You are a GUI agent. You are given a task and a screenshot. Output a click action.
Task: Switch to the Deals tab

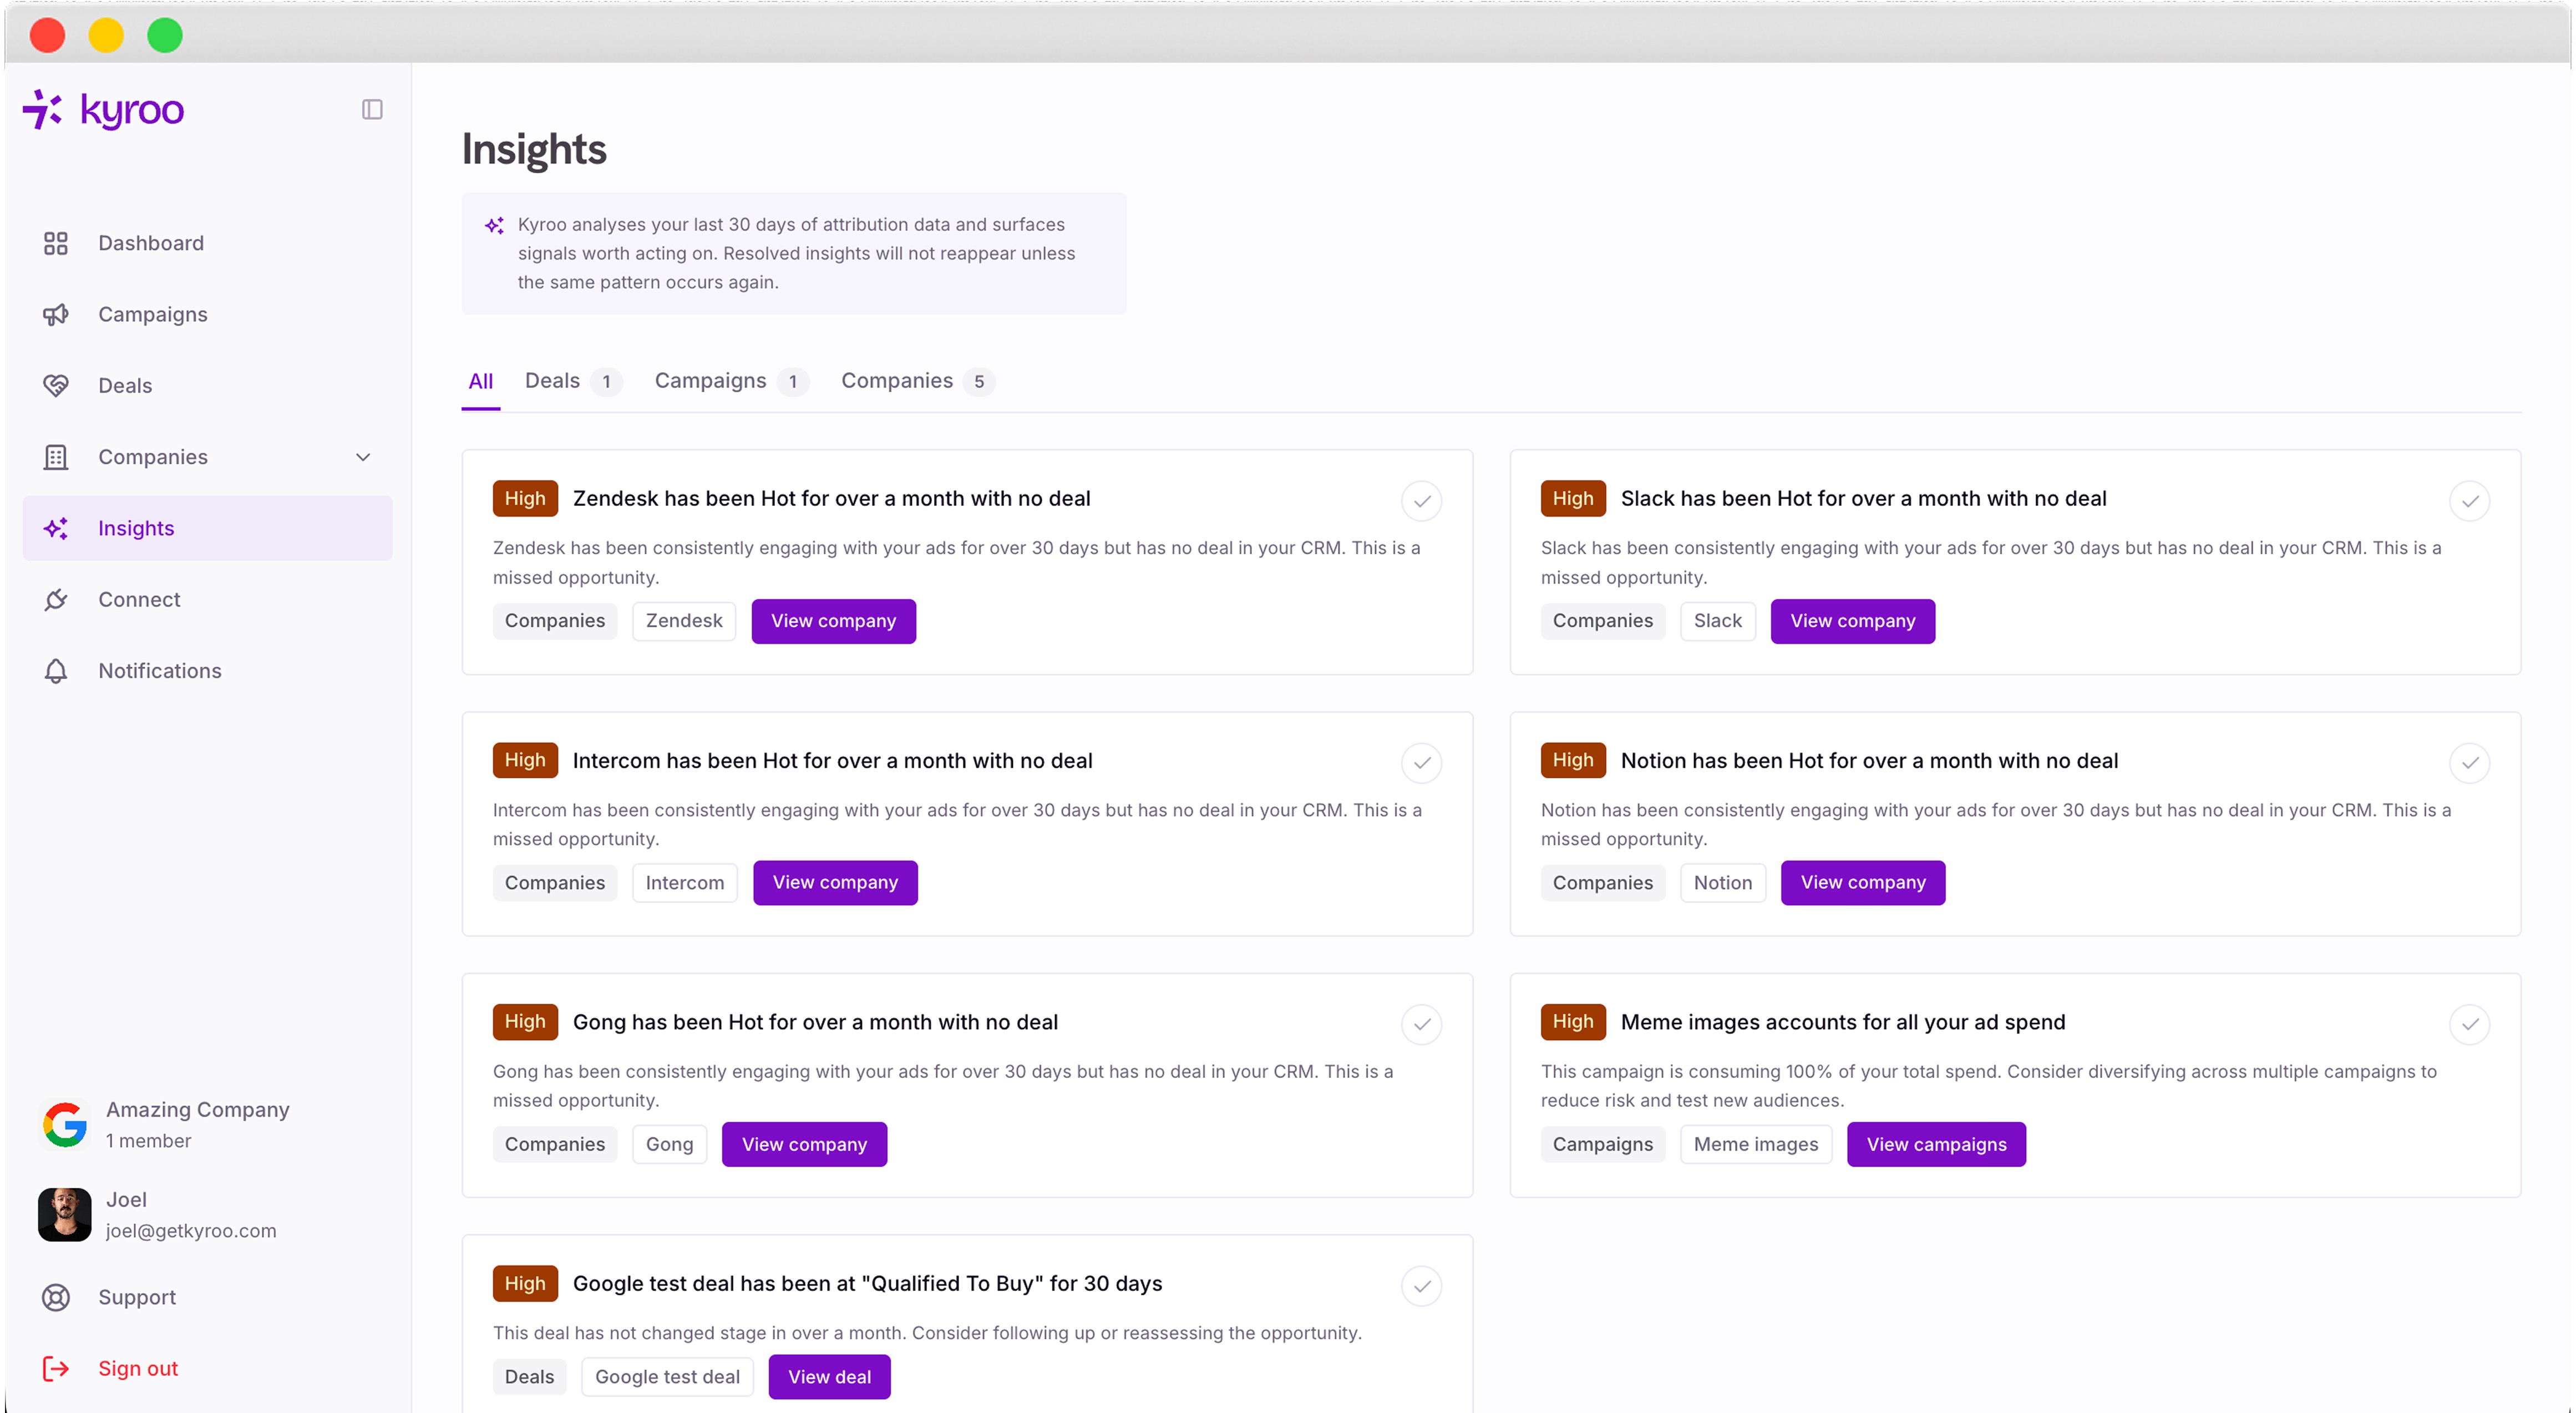(x=573, y=381)
